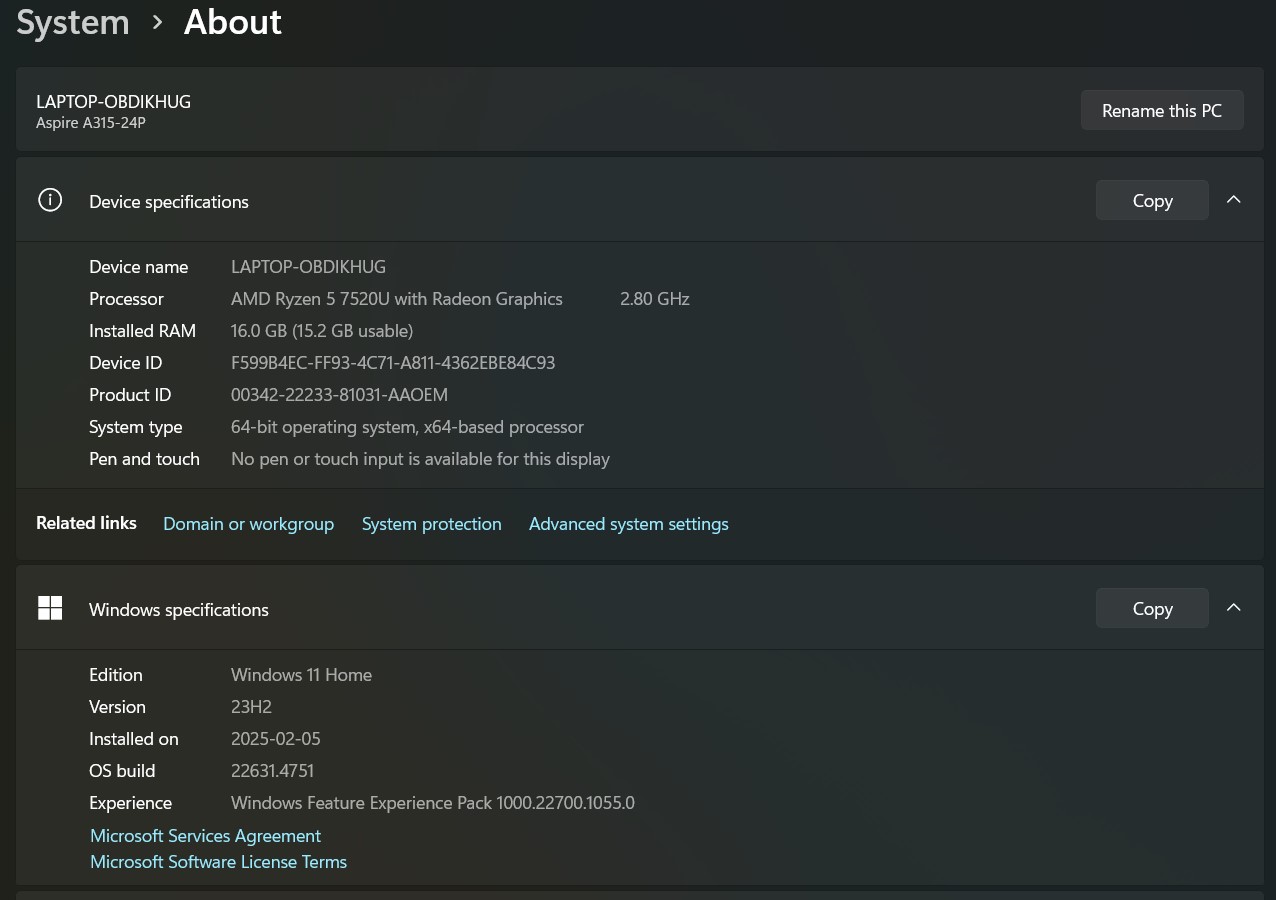Click the Device specifications heading
Screen dimensions: 1276x900
(169, 201)
